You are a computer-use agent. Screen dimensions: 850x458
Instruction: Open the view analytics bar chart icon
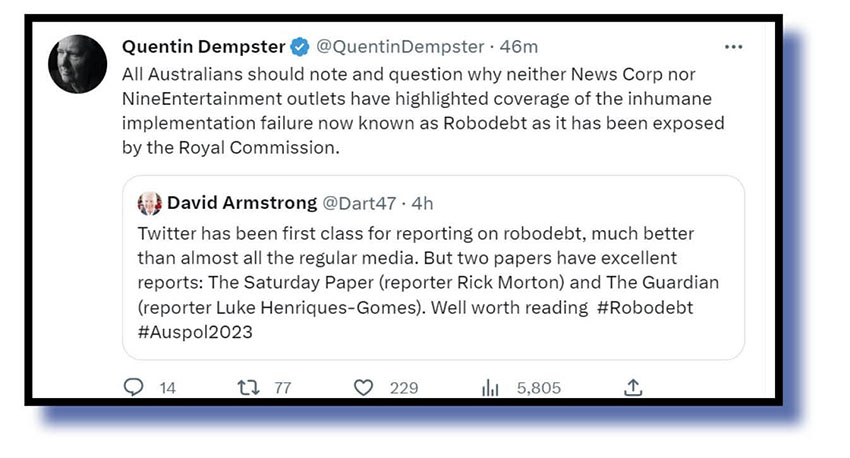[491, 388]
